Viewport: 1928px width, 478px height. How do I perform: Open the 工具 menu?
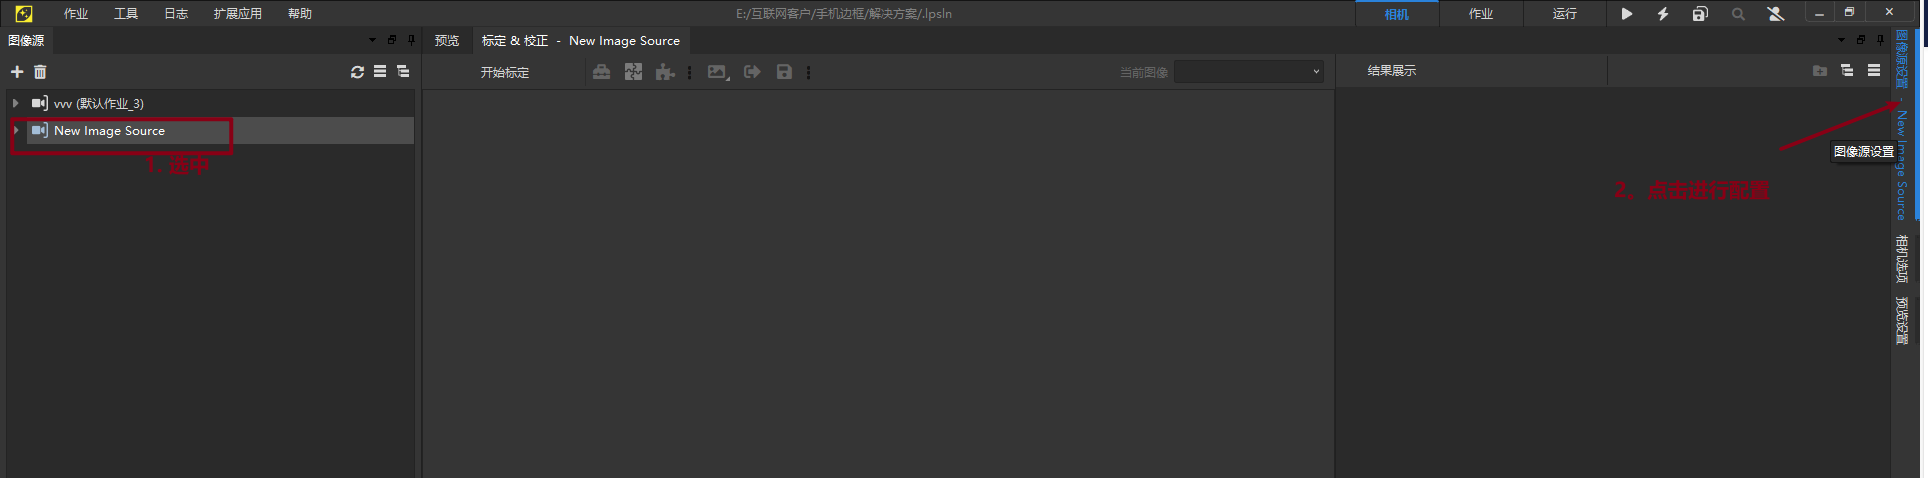click(x=126, y=14)
